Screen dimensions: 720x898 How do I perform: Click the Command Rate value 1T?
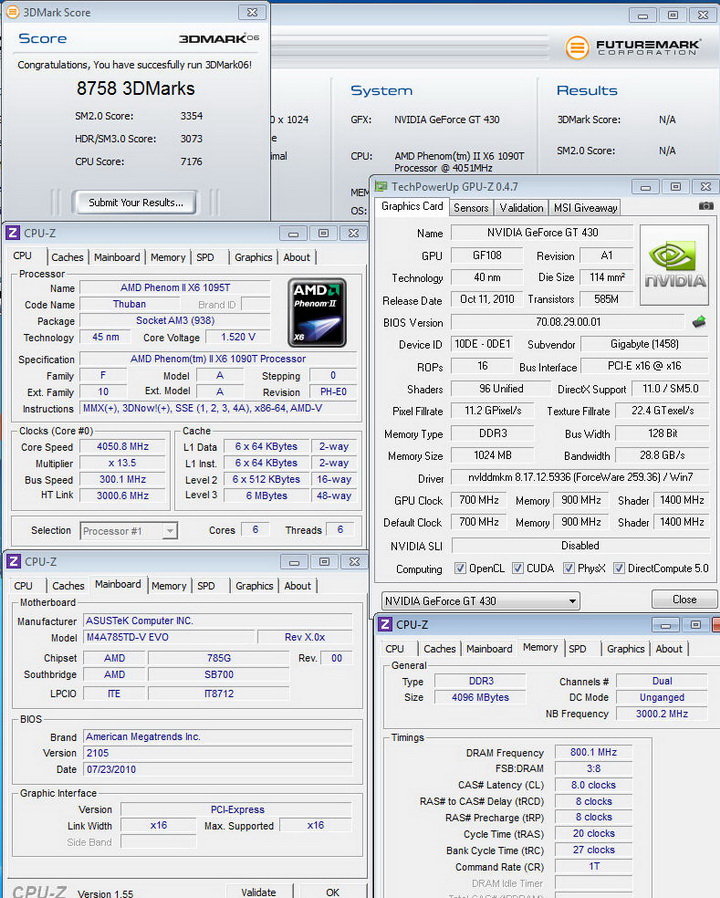[x=593, y=866]
